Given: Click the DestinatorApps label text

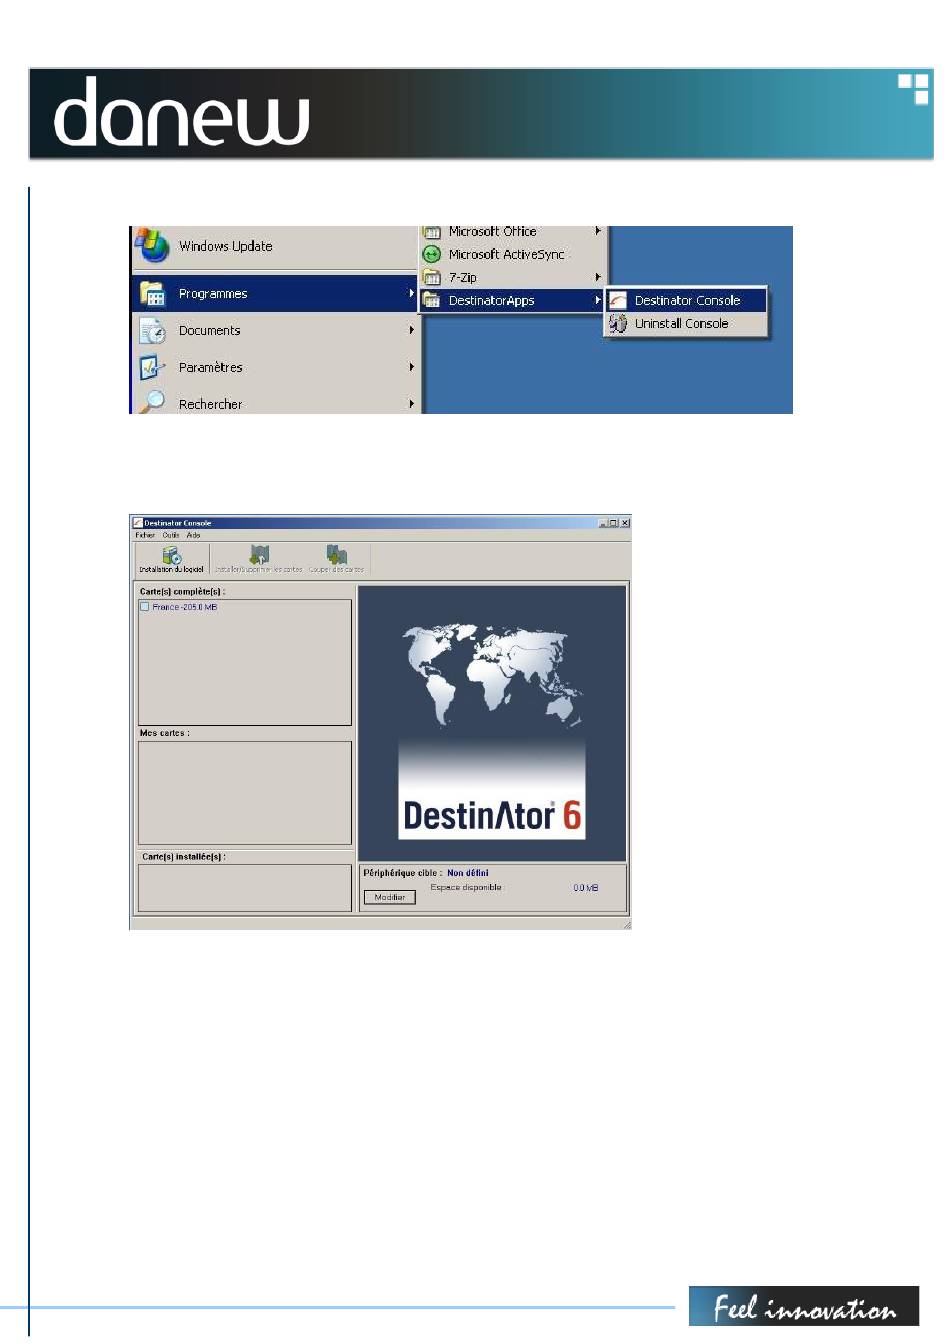Looking at the screenshot, I should coord(491,300).
